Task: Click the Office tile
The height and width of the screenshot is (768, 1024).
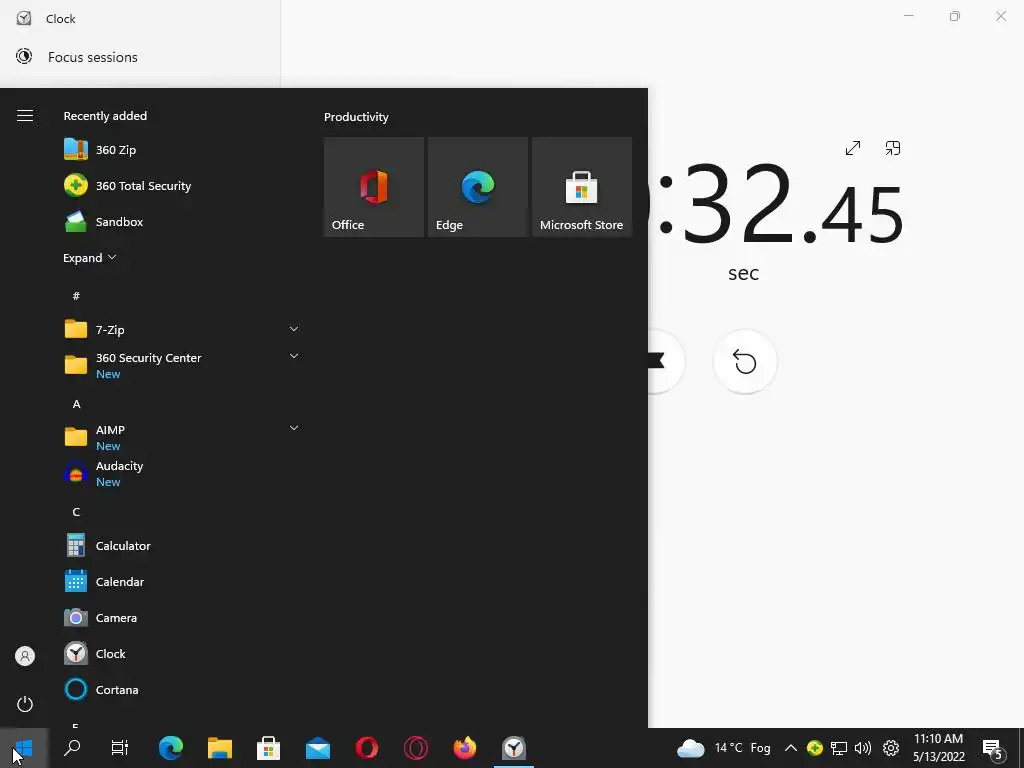Action: coord(374,187)
